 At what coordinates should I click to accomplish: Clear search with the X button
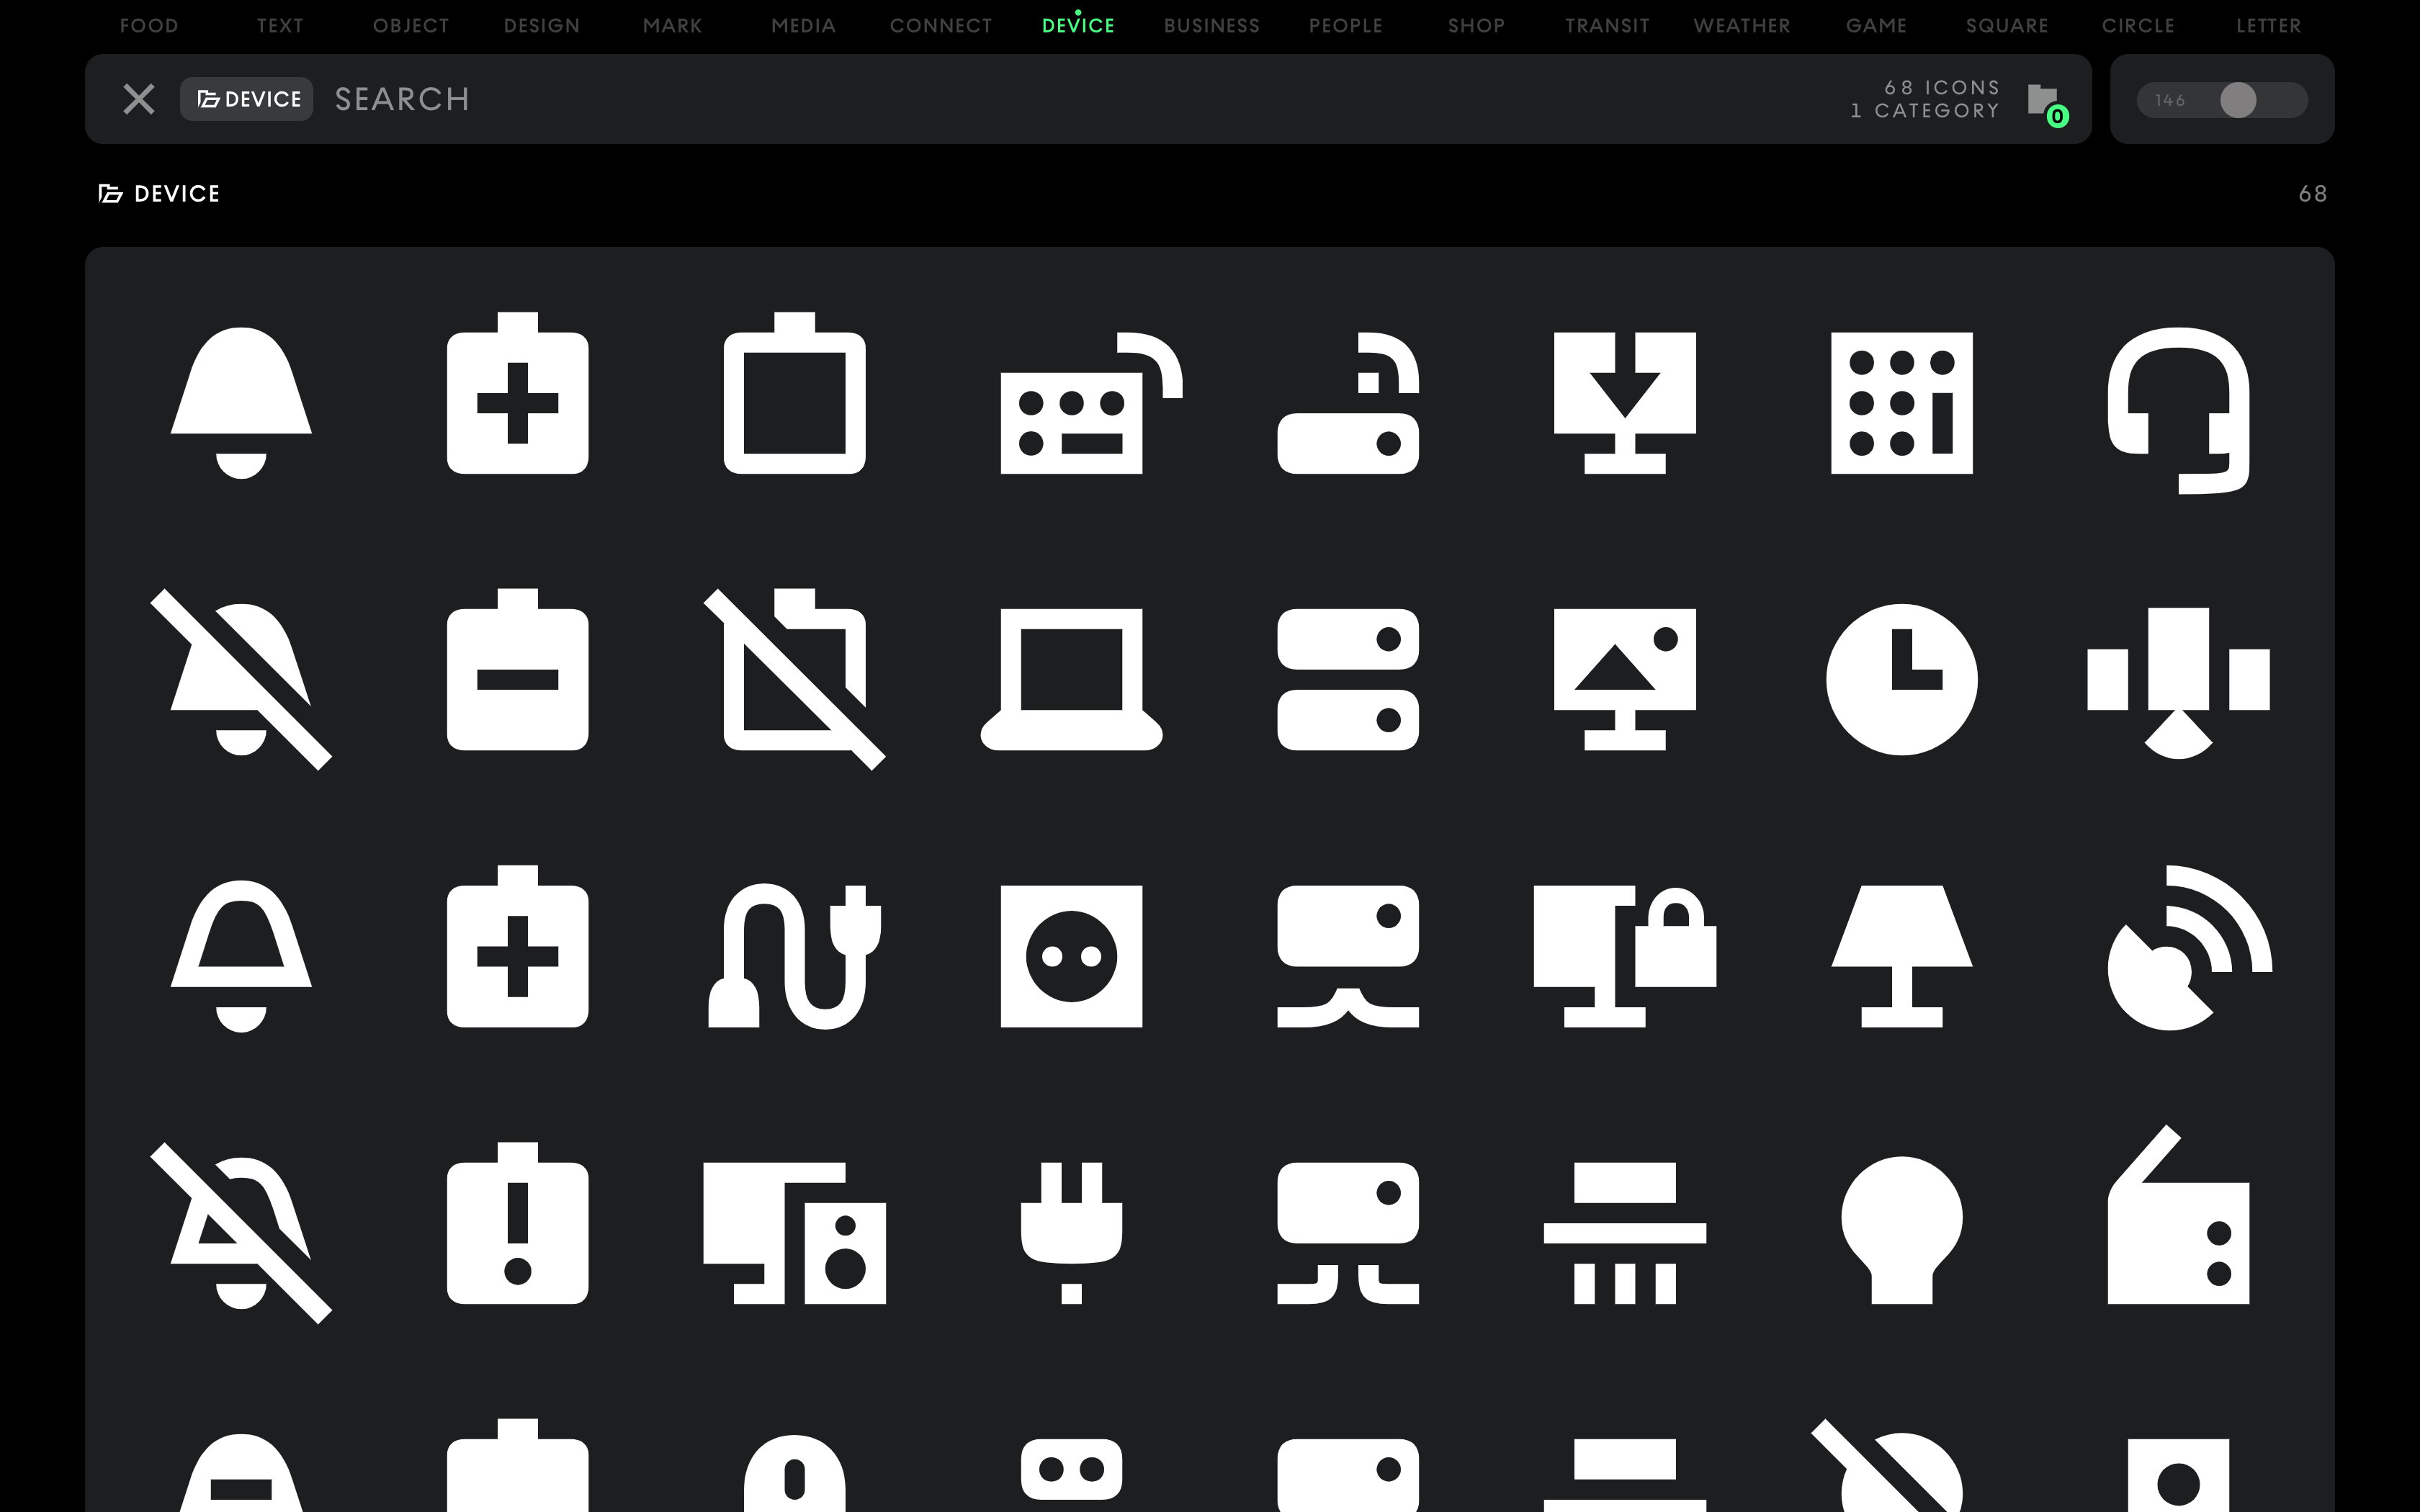coord(138,99)
